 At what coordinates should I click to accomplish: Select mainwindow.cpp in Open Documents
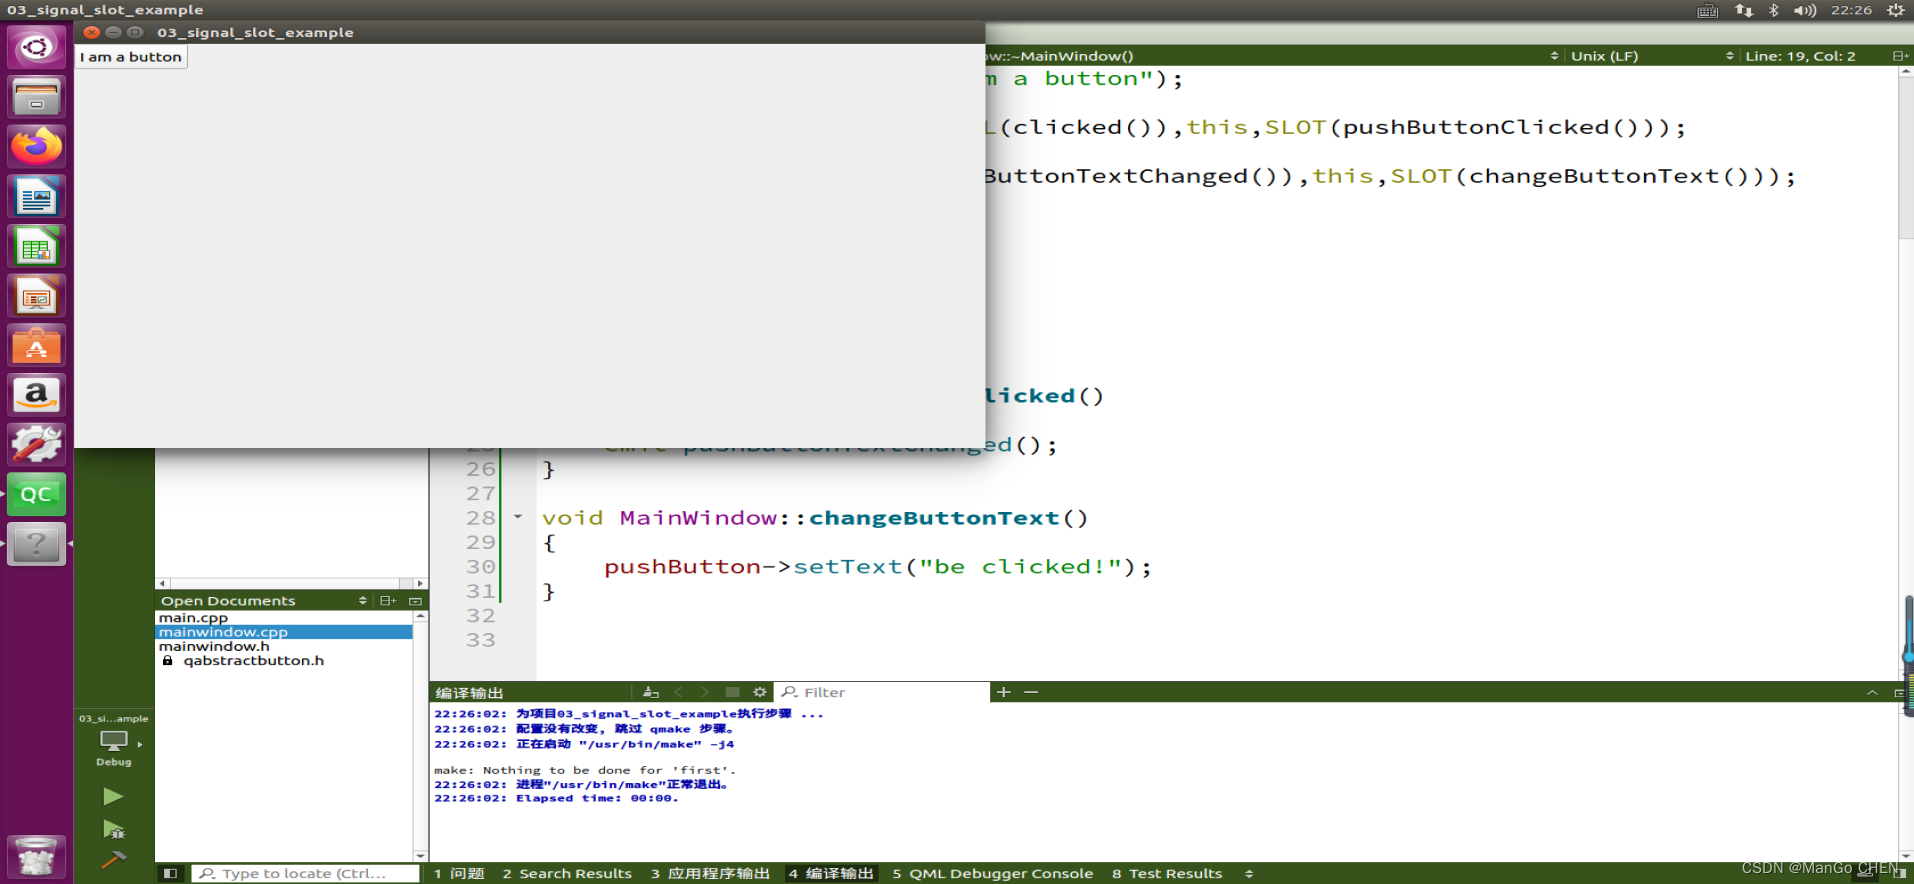pyautogui.click(x=284, y=632)
